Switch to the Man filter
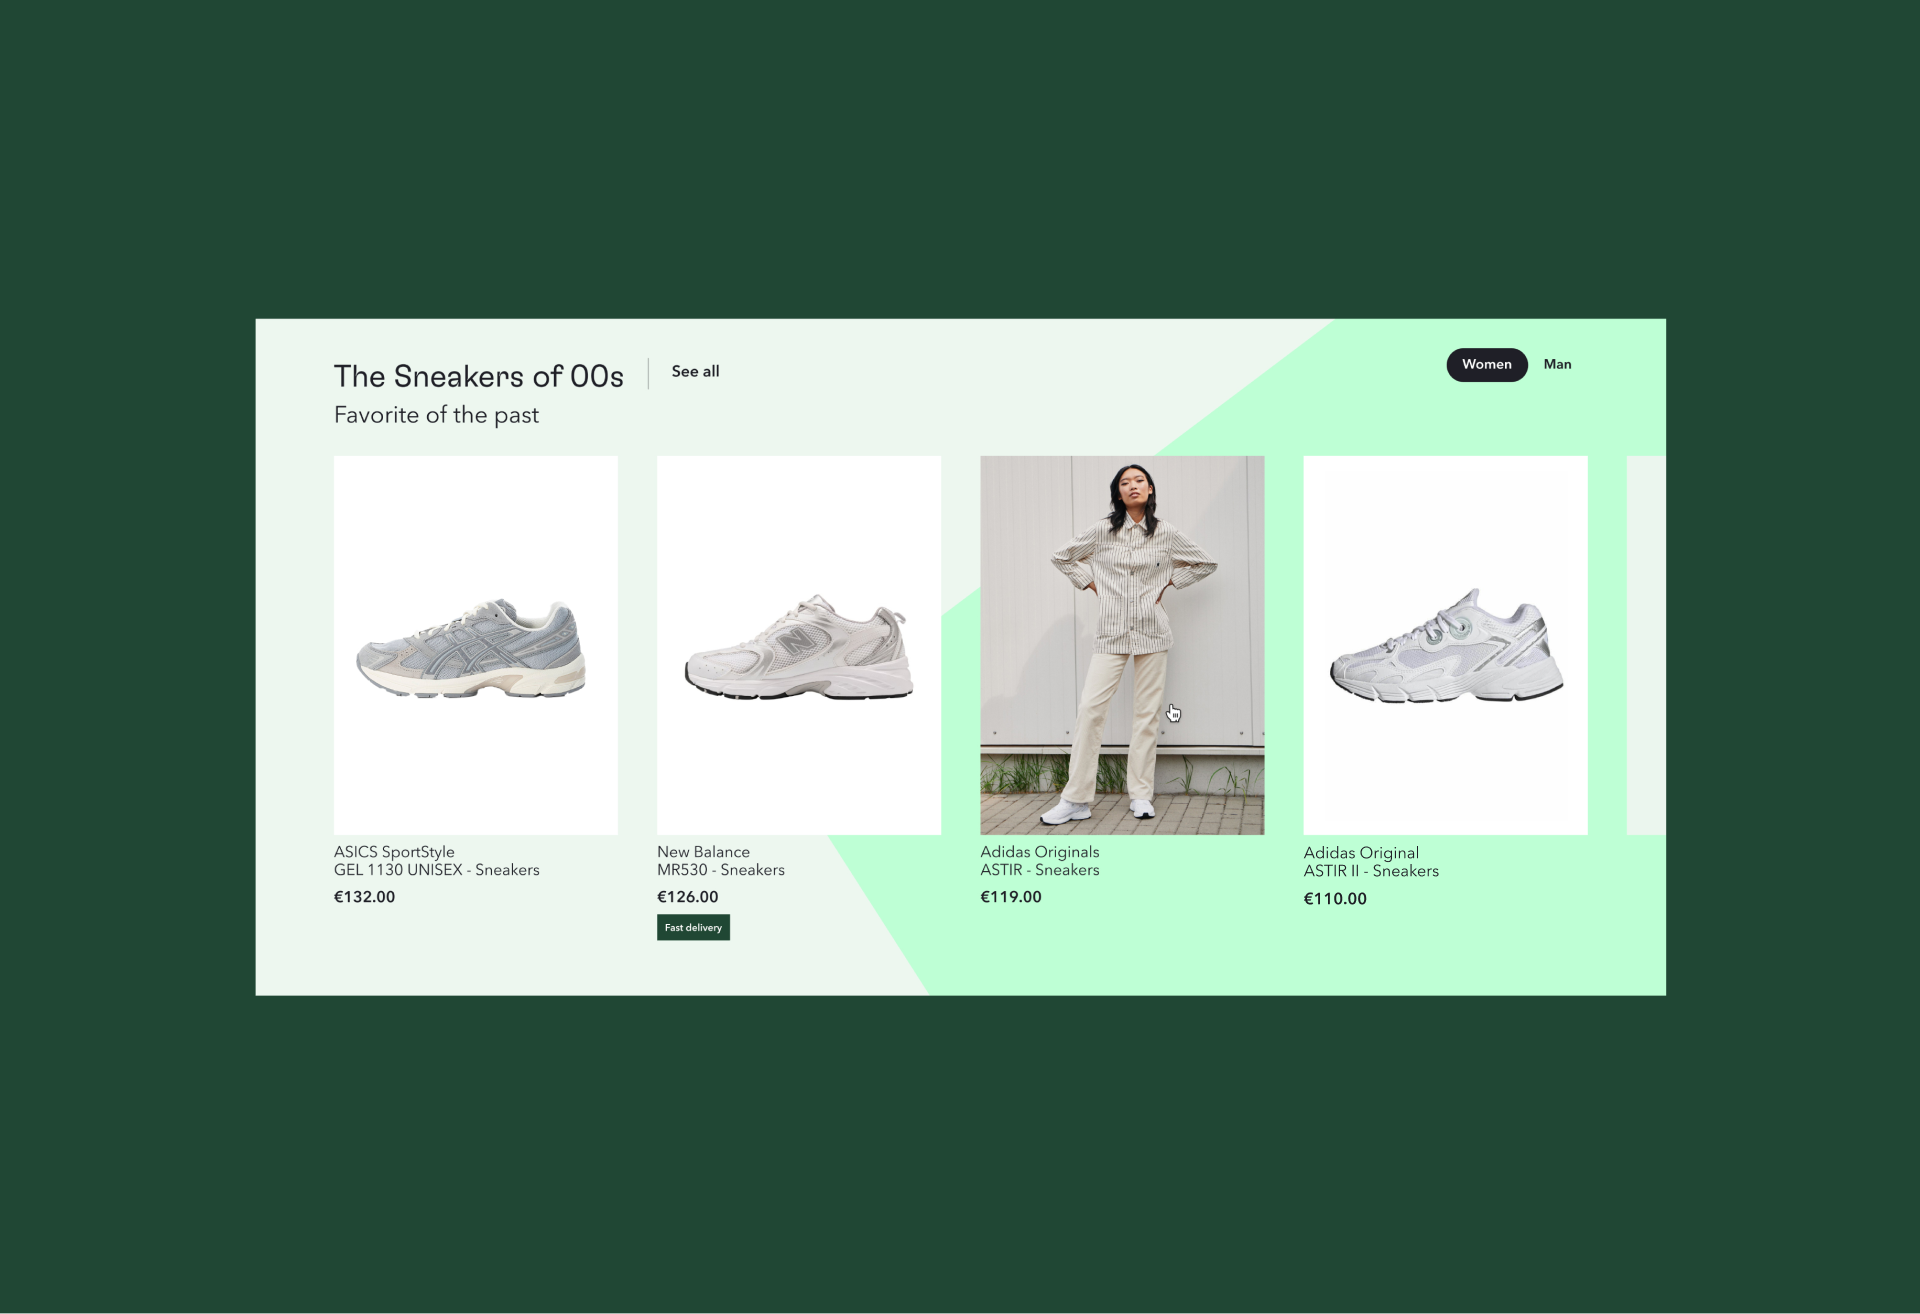The height and width of the screenshot is (1314, 1920). click(x=1557, y=364)
